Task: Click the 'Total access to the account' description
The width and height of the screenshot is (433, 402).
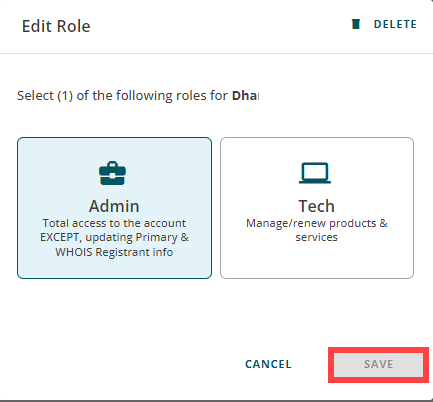Action: [114, 237]
